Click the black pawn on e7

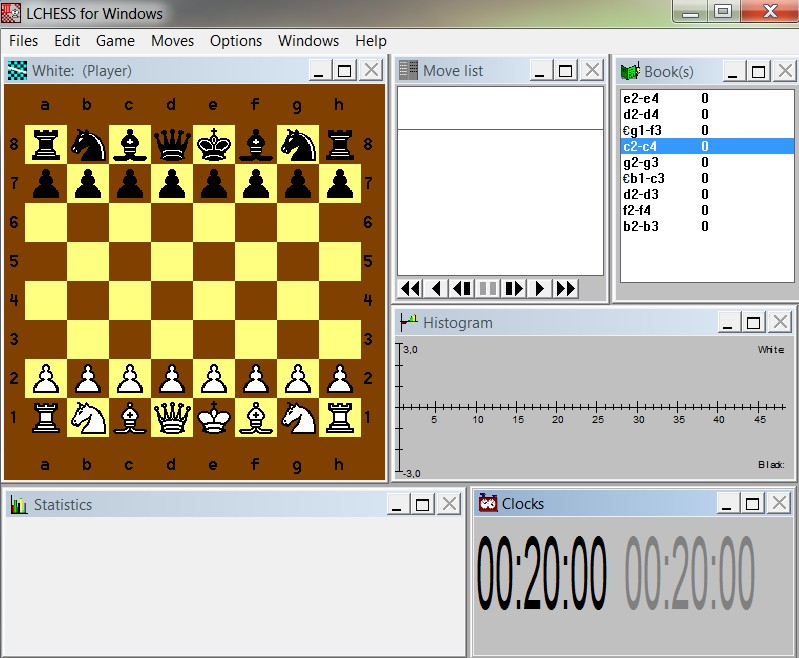(214, 183)
